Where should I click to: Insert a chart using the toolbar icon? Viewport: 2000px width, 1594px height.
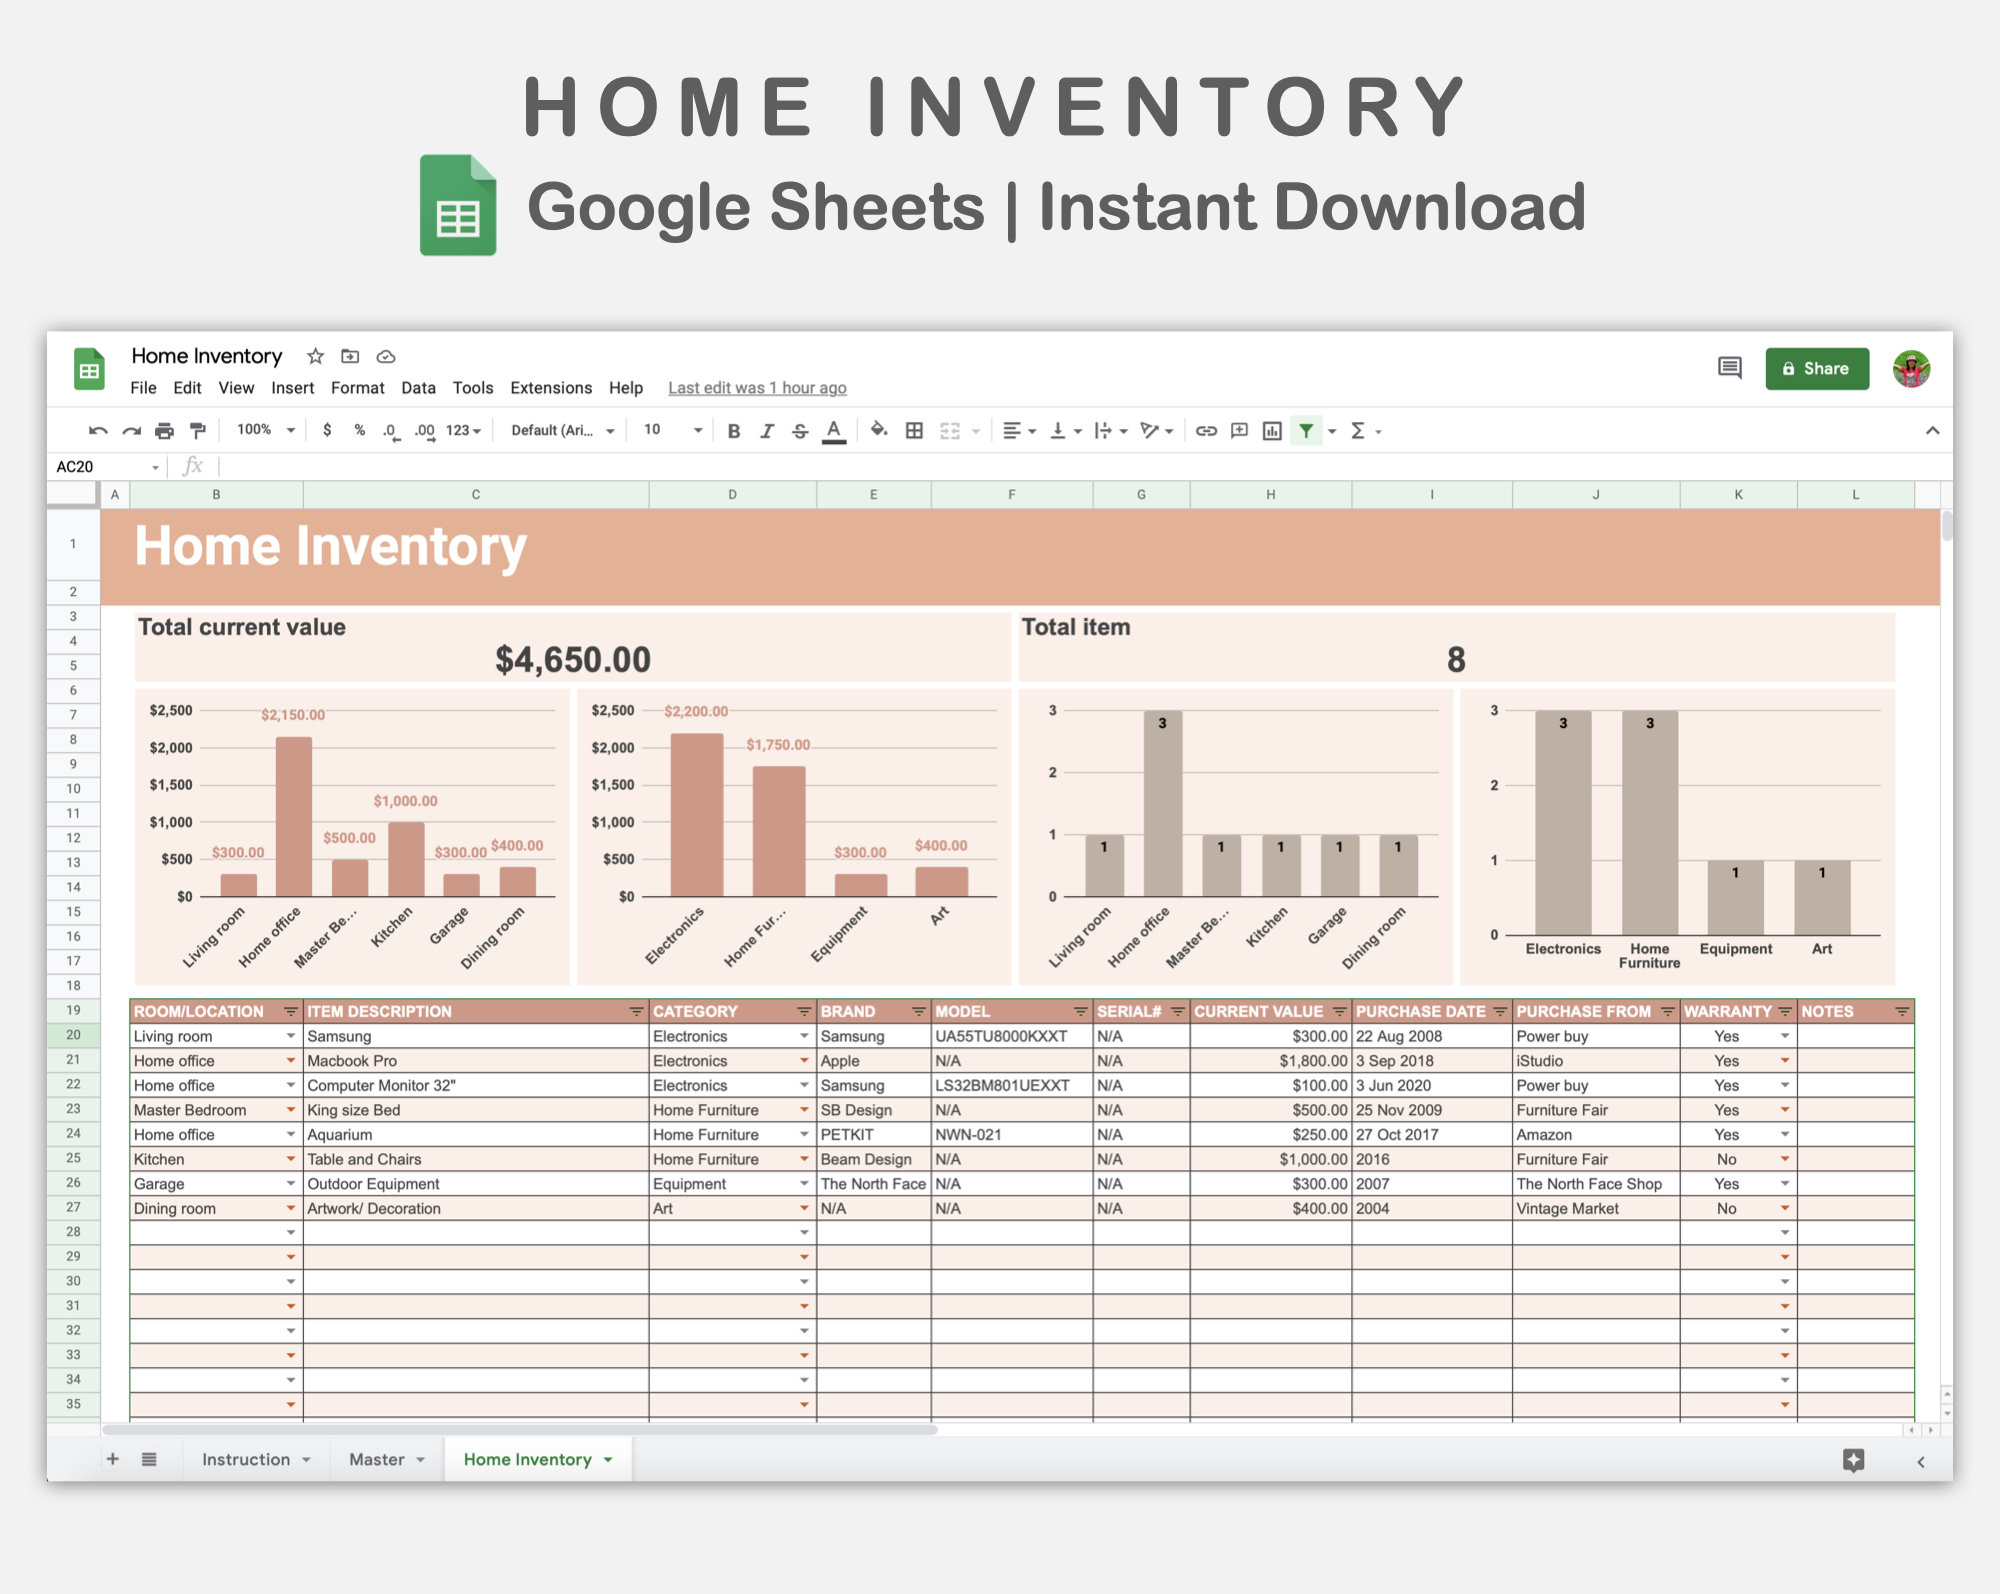click(1270, 430)
